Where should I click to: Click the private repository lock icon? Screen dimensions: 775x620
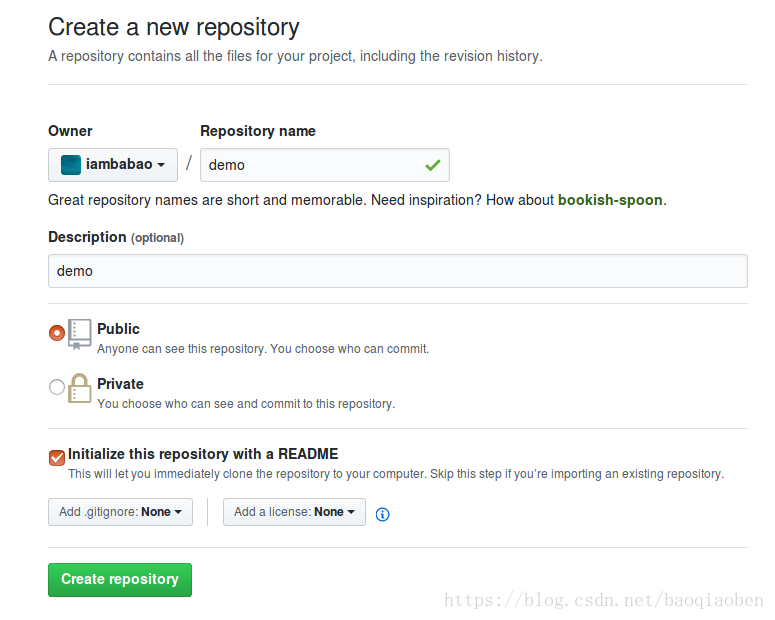[x=80, y=388]
